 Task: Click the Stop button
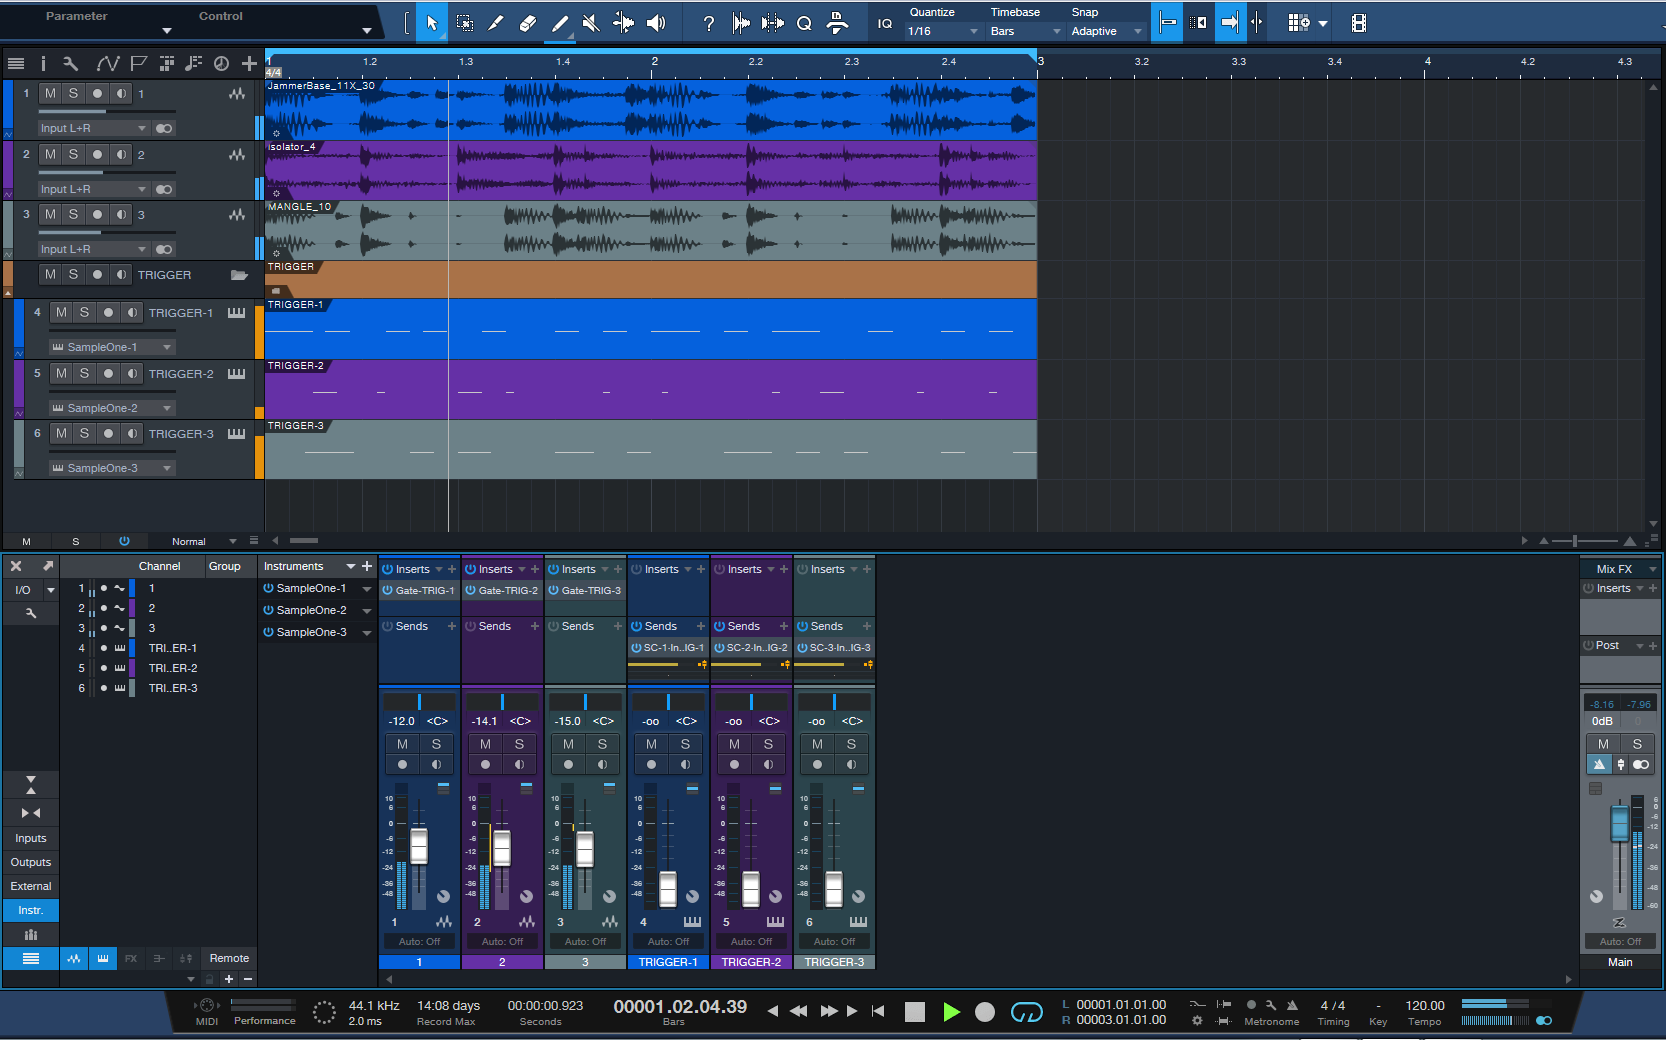[x=915, y=1012]
